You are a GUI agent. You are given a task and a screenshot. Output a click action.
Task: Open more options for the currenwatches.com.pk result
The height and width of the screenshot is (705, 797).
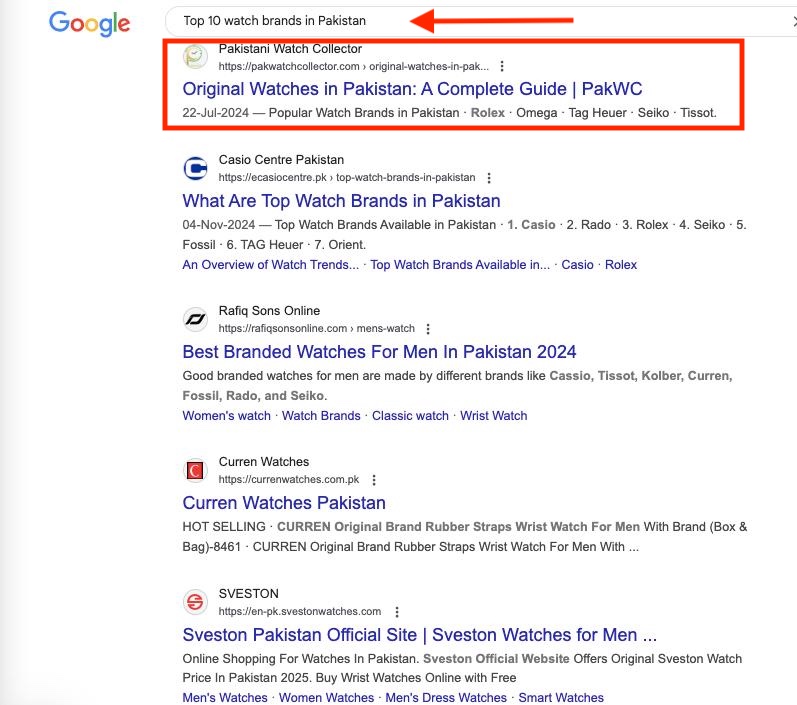374,480
